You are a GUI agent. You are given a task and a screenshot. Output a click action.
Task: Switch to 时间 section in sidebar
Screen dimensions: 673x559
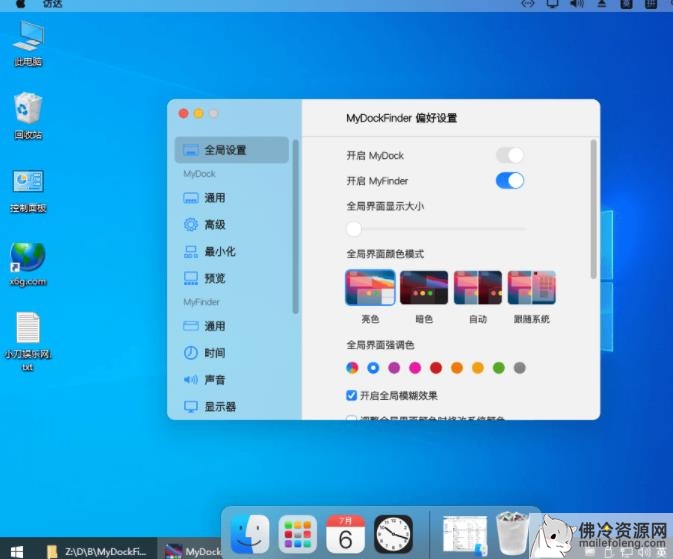pyautogui.click(x=214, y=353)
